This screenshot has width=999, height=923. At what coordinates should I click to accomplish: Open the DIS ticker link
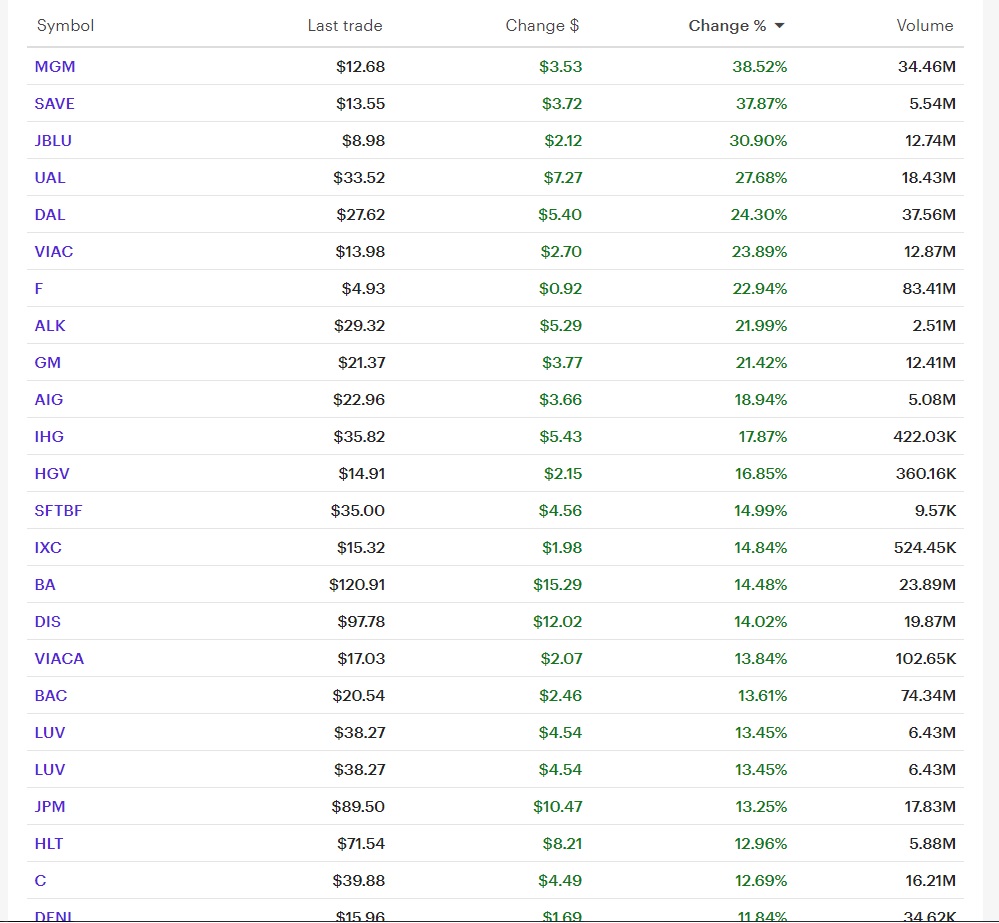[47, 621]
